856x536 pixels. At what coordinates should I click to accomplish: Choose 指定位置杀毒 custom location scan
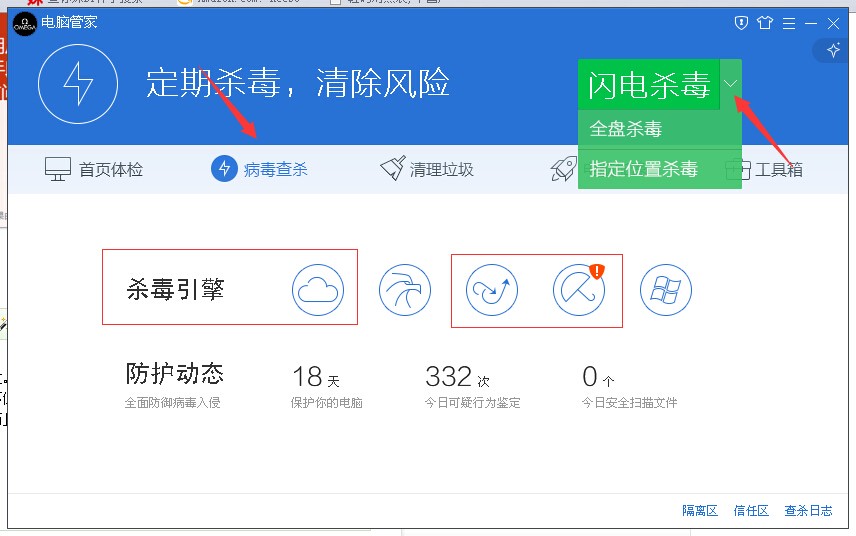tap(659, 169)
